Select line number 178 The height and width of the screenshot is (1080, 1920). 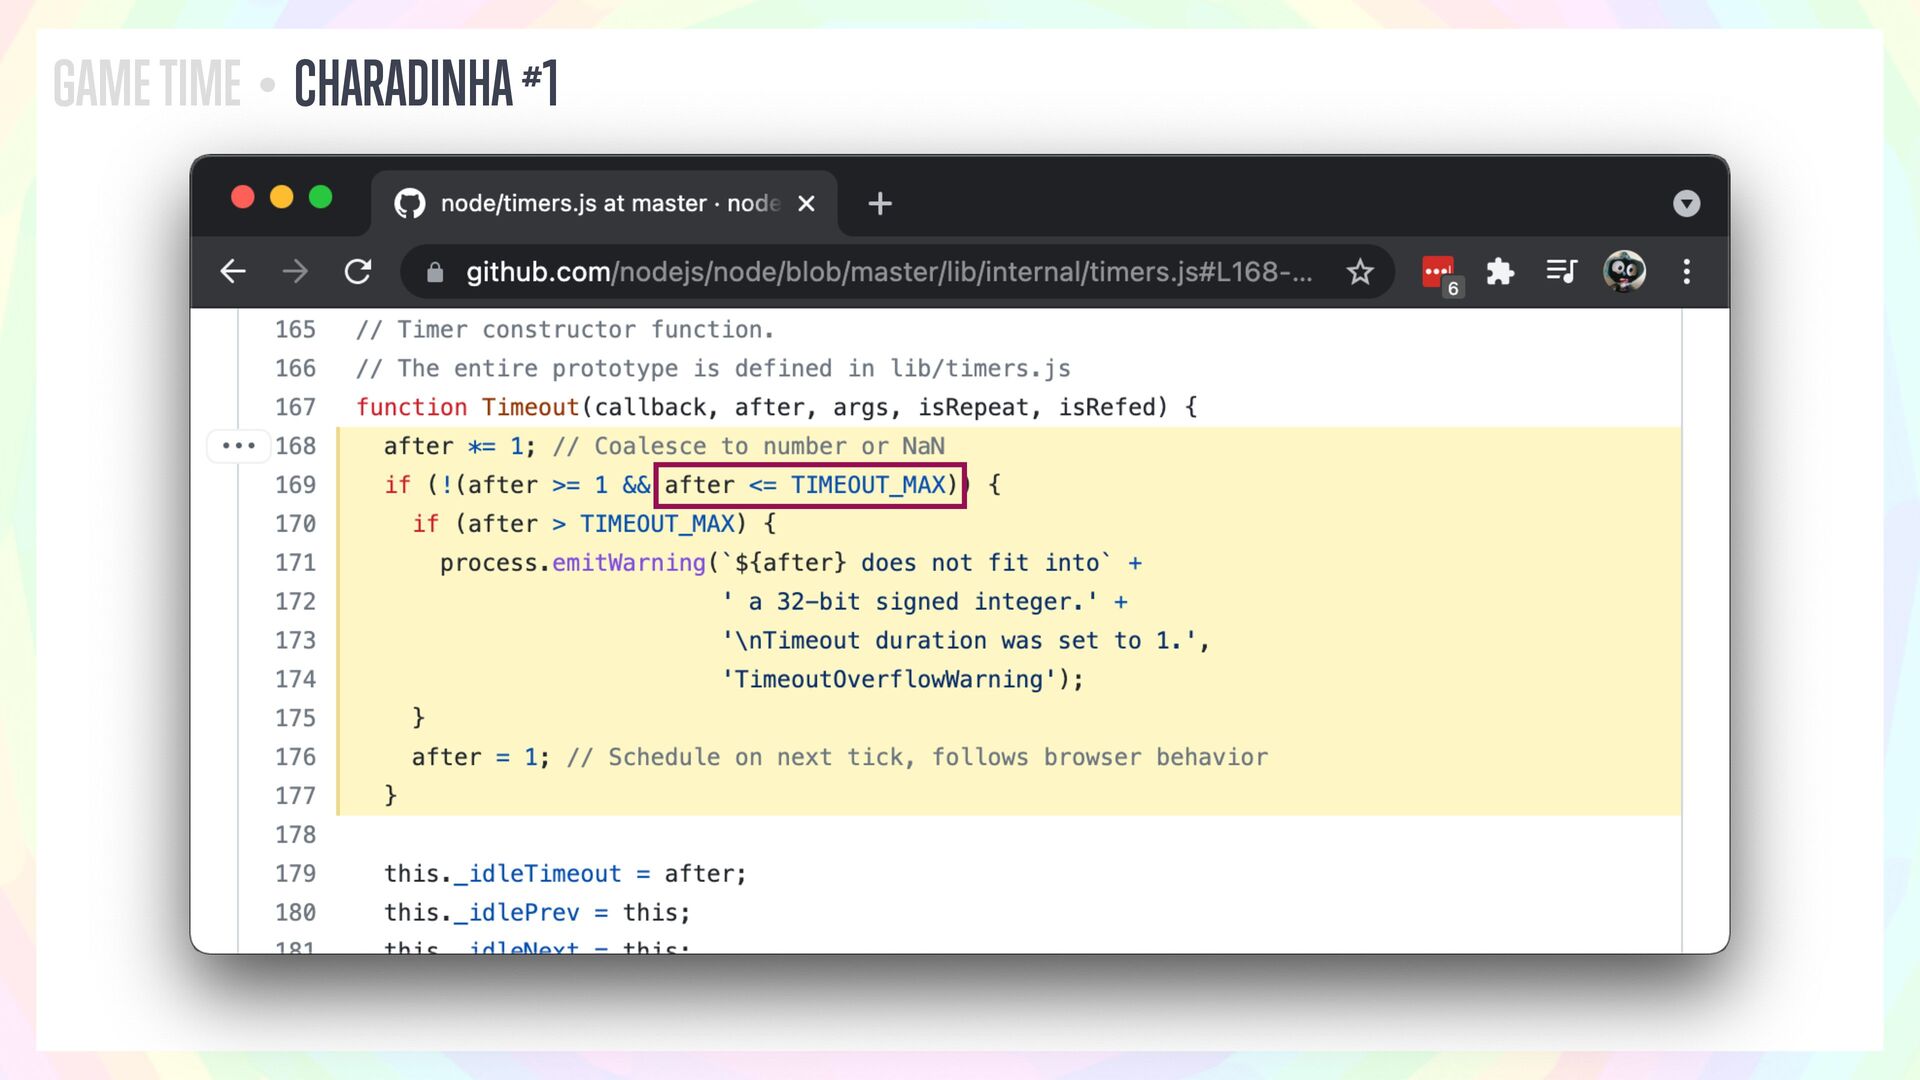click(x=295, y=835)
